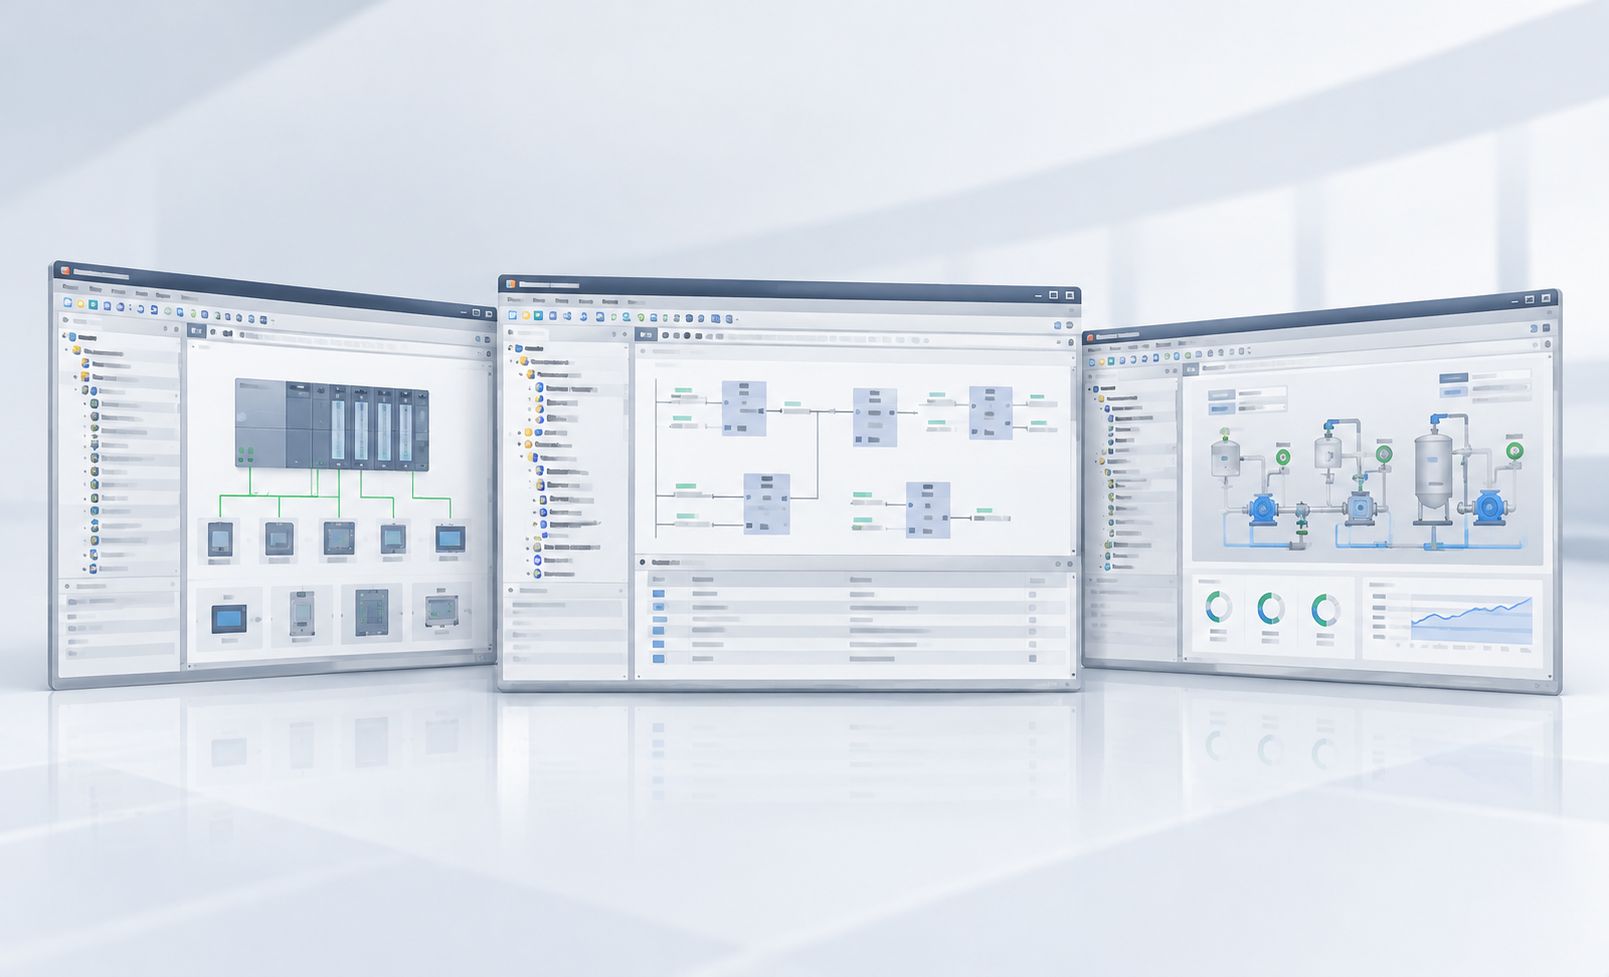Tick the checkbox in the fourth table row, center window
Screen dimensions: 1609x977
pyautogui.click(x=1033, y=633)
